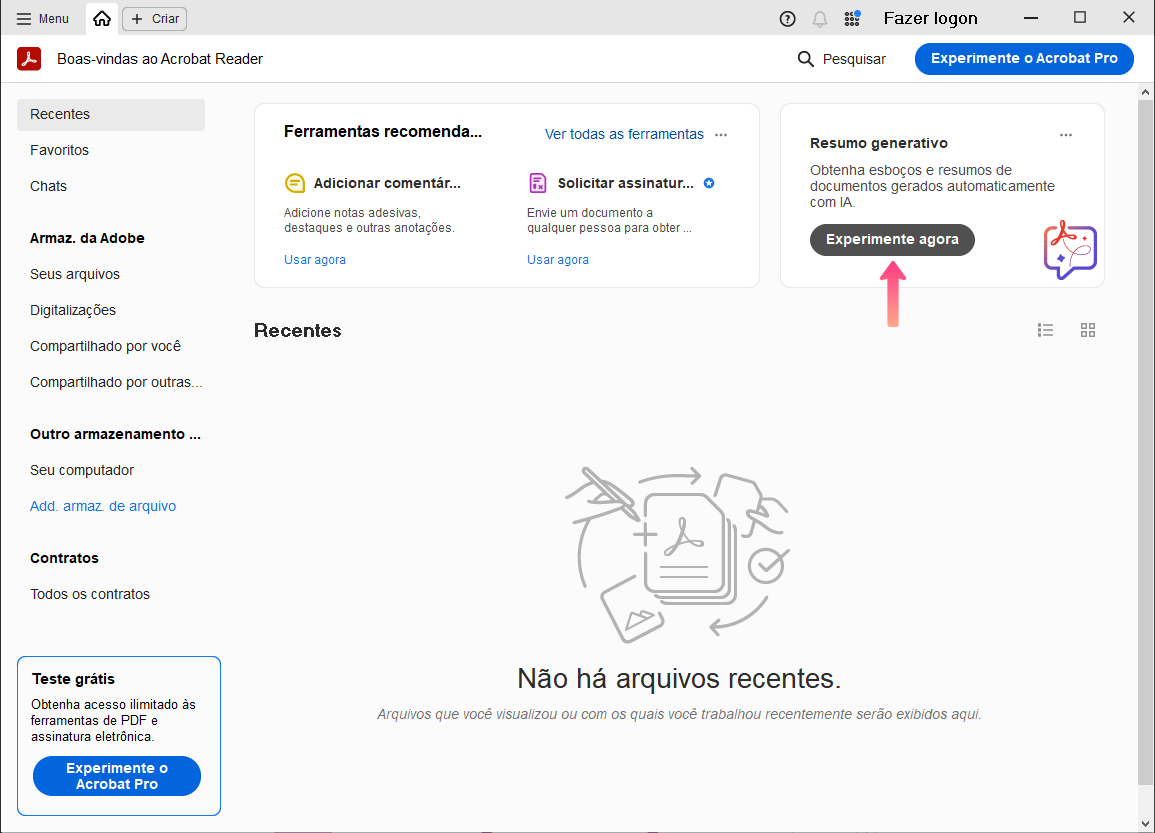Open the help question mark icon

pyautogui.click(x=787, y=19)
